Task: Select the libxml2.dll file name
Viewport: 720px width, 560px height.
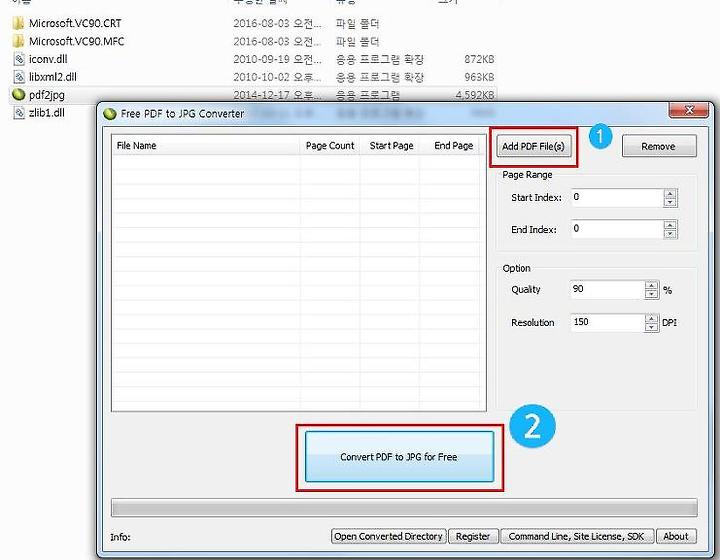Action: [x=53, y=77]
